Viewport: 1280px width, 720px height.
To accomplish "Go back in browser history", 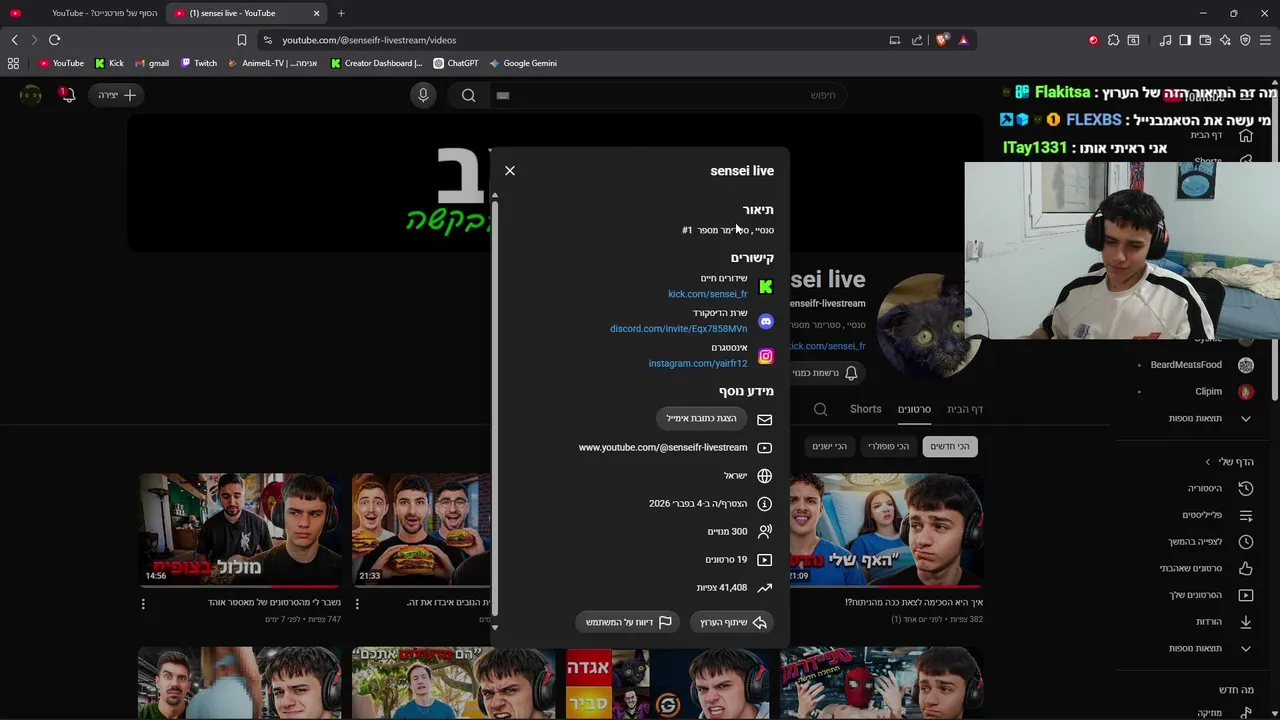I will (14, 40).
